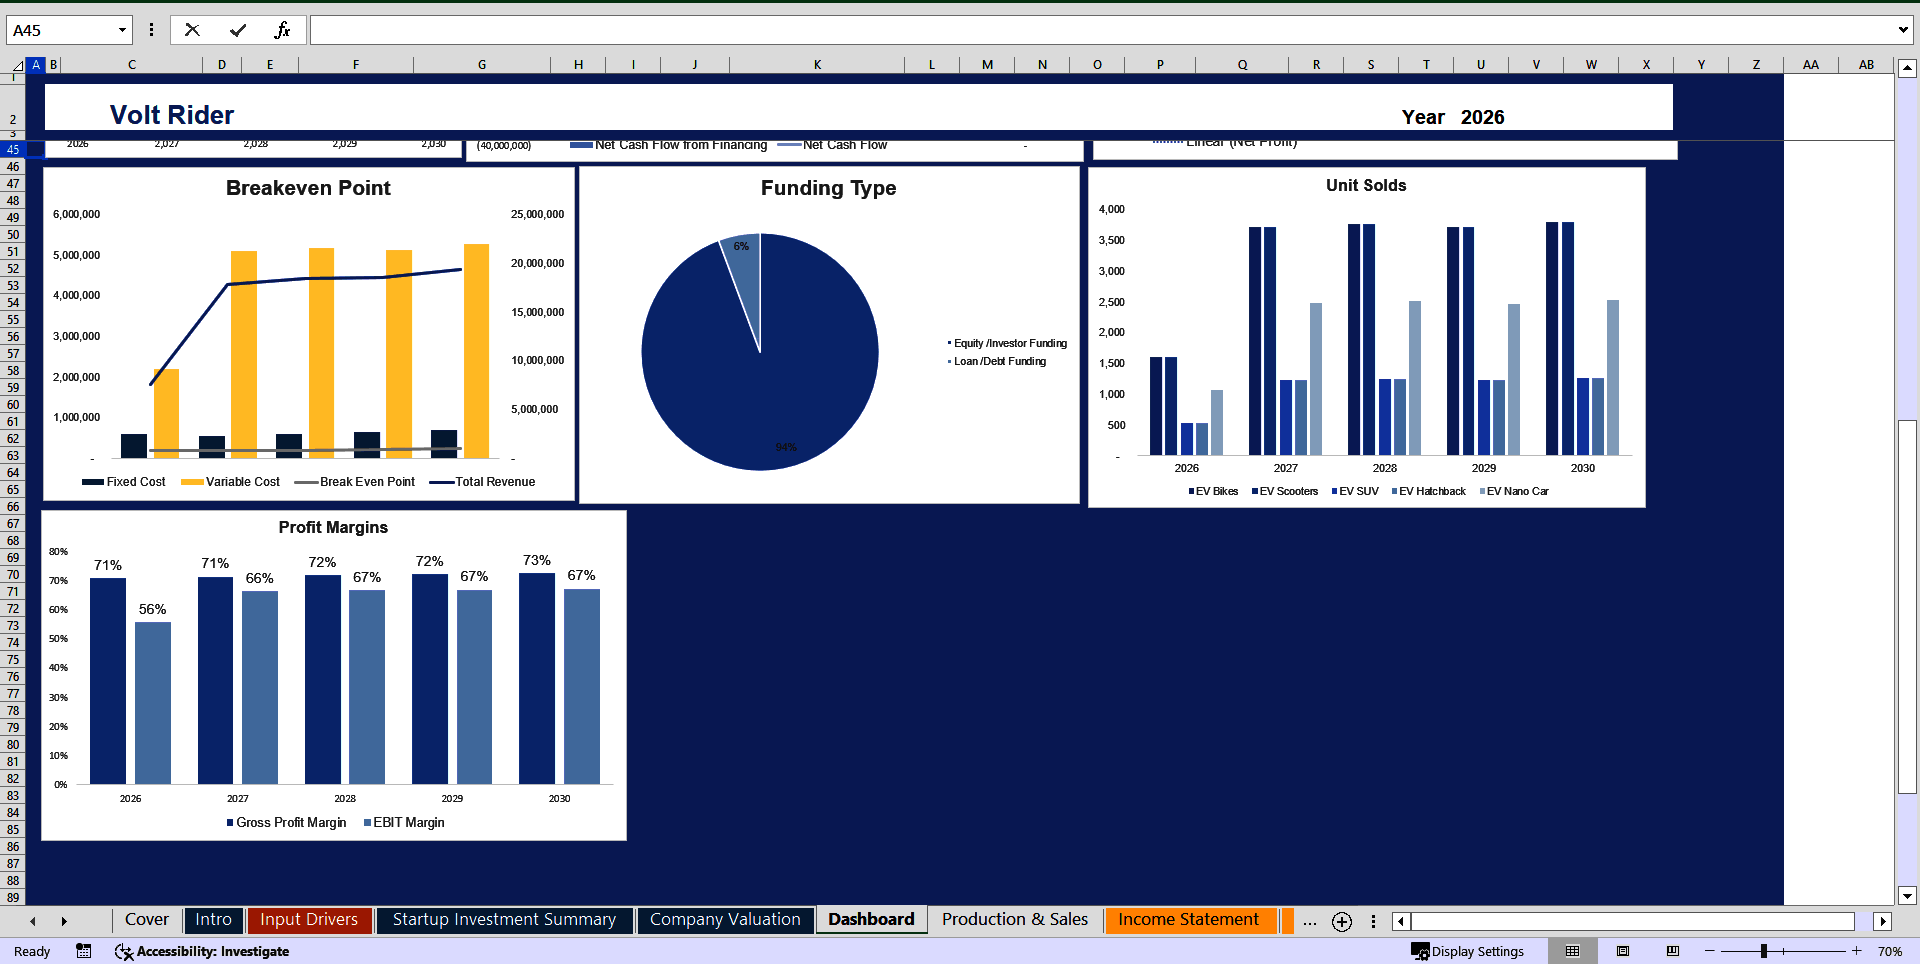Screen dimensions: 1920x966
Task: Click the formula bar options dots
Action: click(x=151, y=30)
